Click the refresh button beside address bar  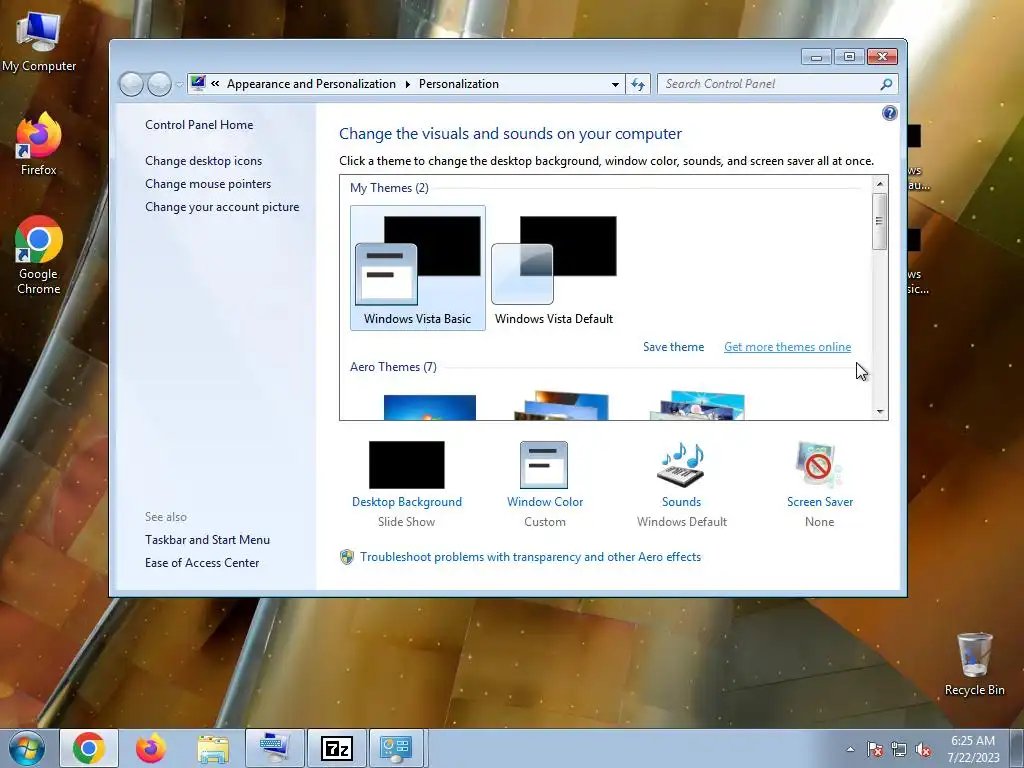click(x=638, y=84)
